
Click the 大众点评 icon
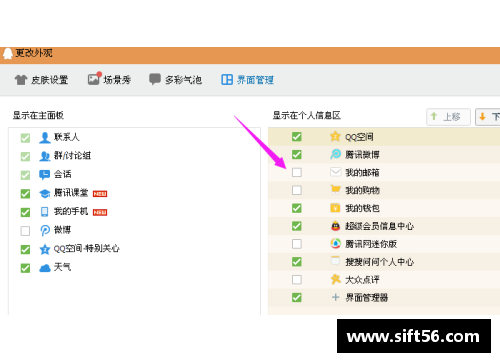(x=335, y=279)
